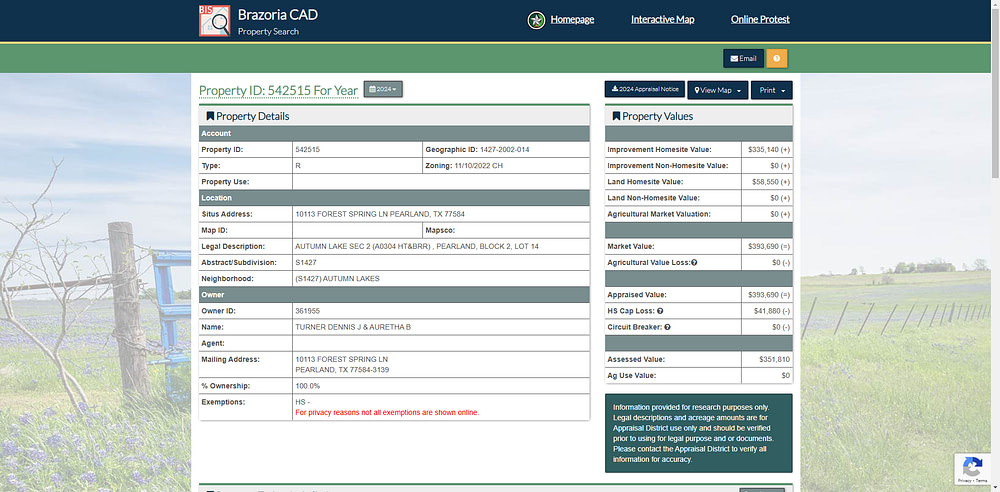Image resolution: width=1000 pixels, height=492 pixels.
Task: Expand the View Map dropdown
Action: click(x=717, y=90)
